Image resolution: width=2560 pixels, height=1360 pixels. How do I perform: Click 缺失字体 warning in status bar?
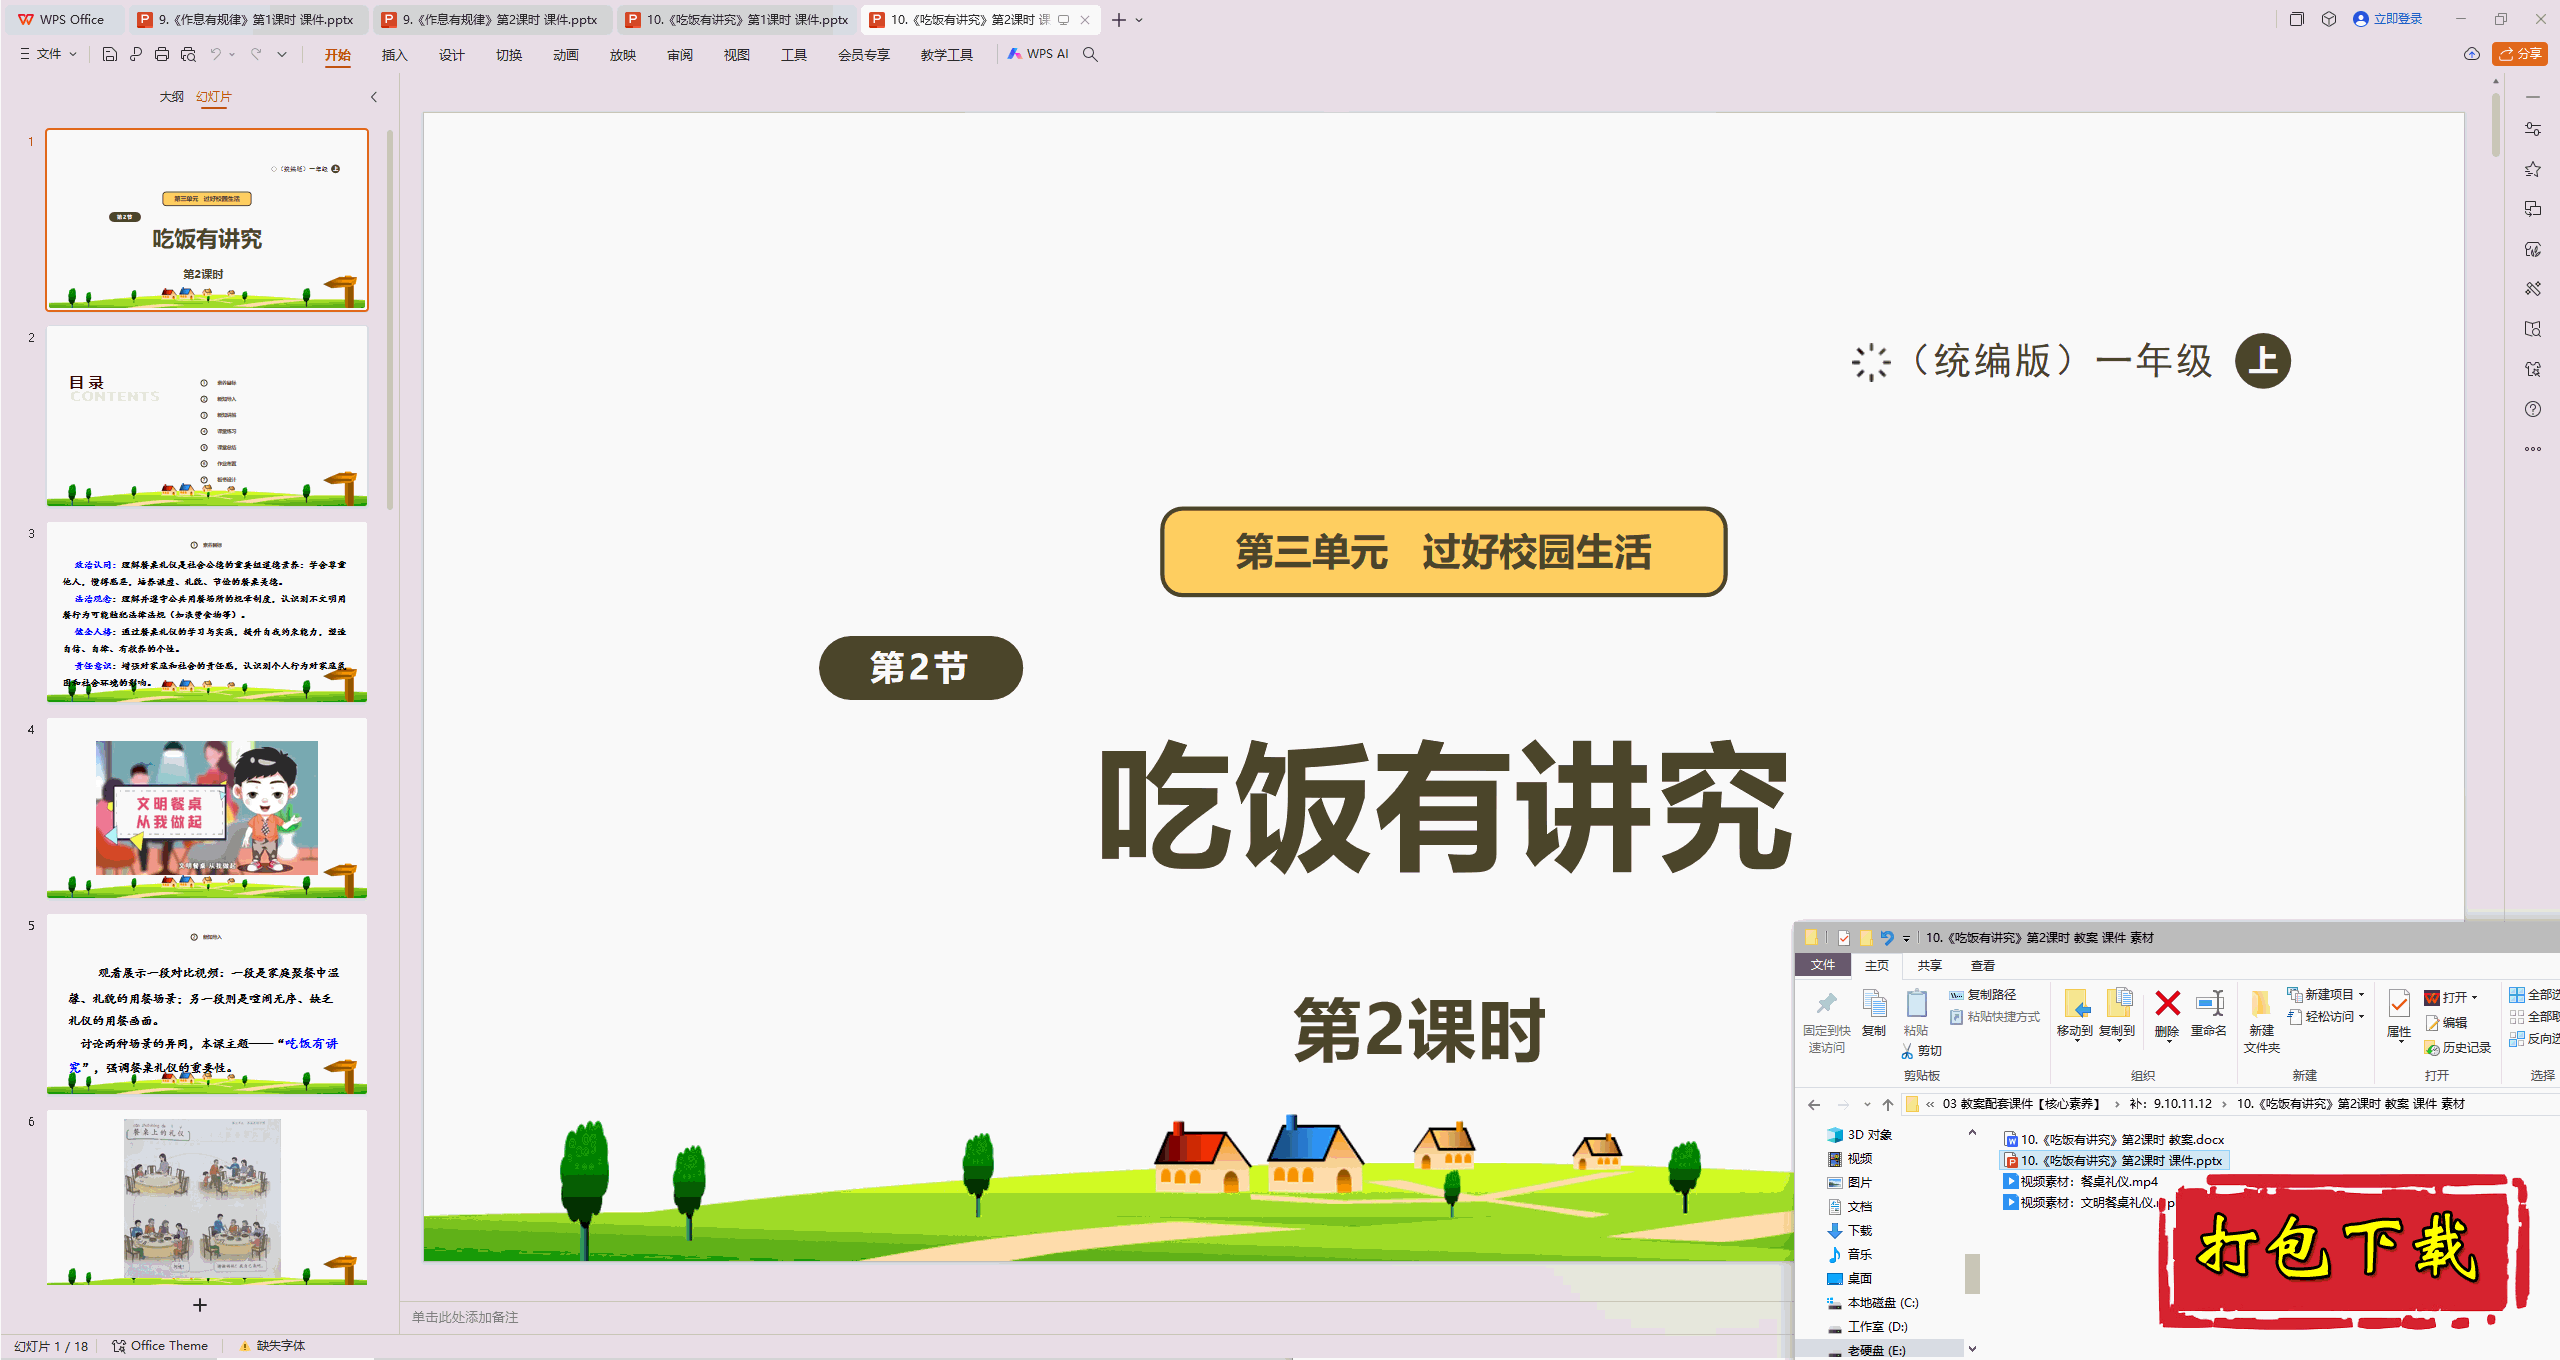(x=272, y=1346)
